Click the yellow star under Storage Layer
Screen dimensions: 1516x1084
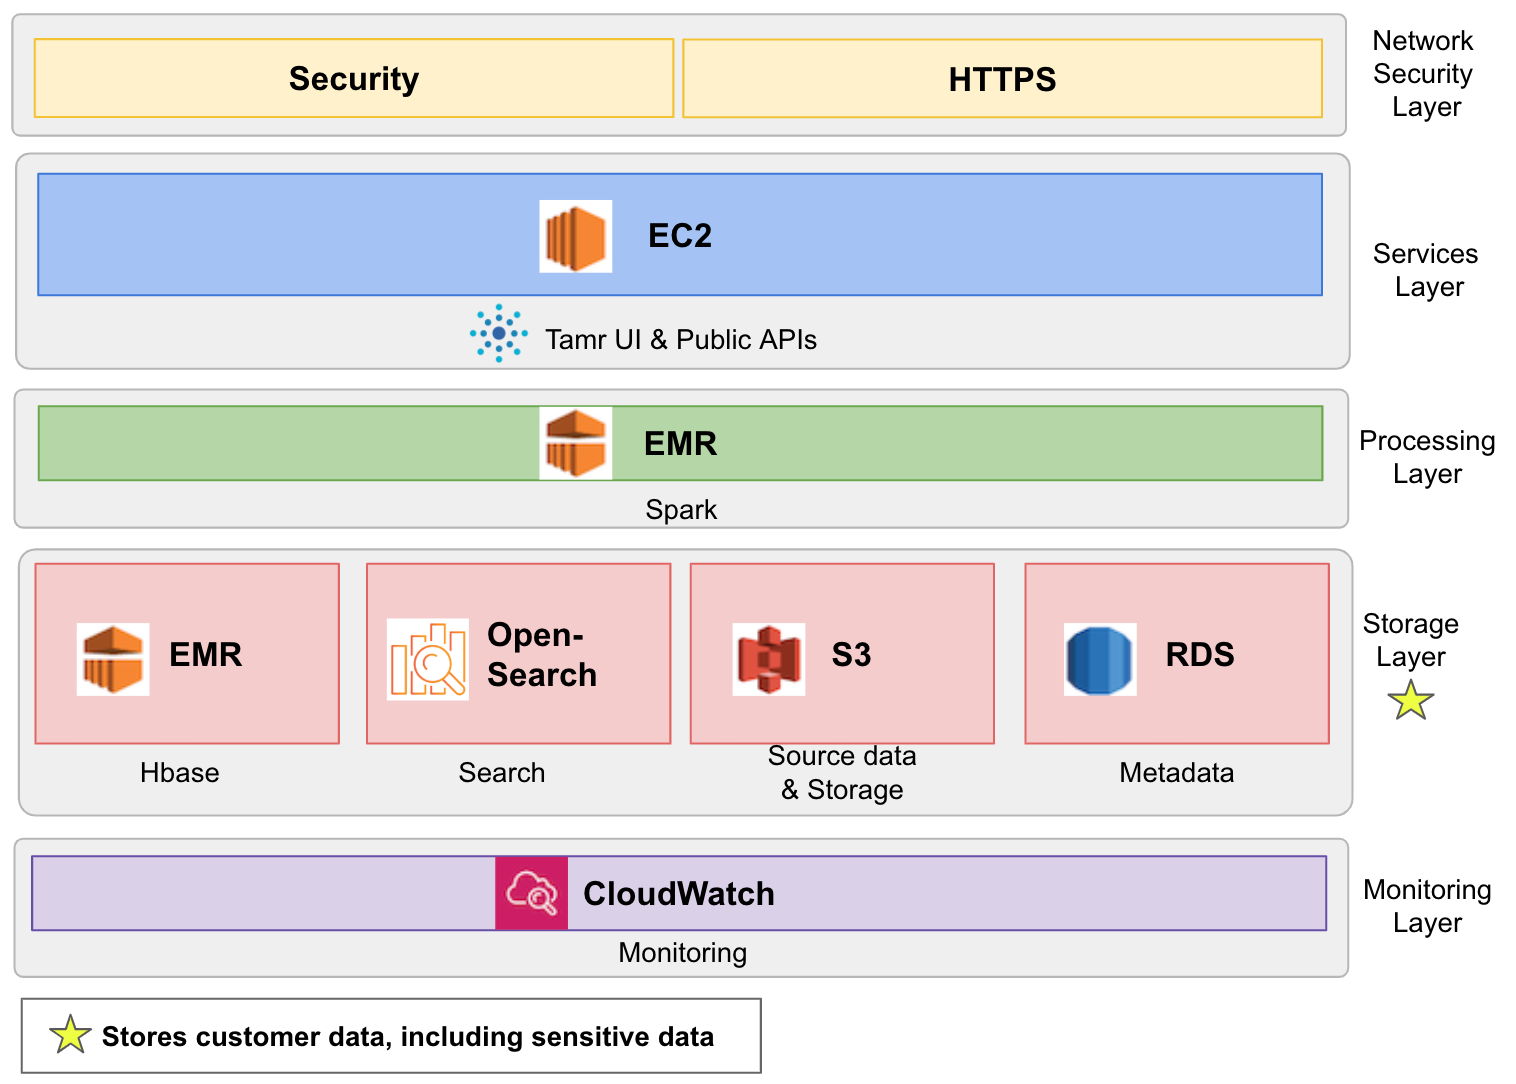(1411, 701)
